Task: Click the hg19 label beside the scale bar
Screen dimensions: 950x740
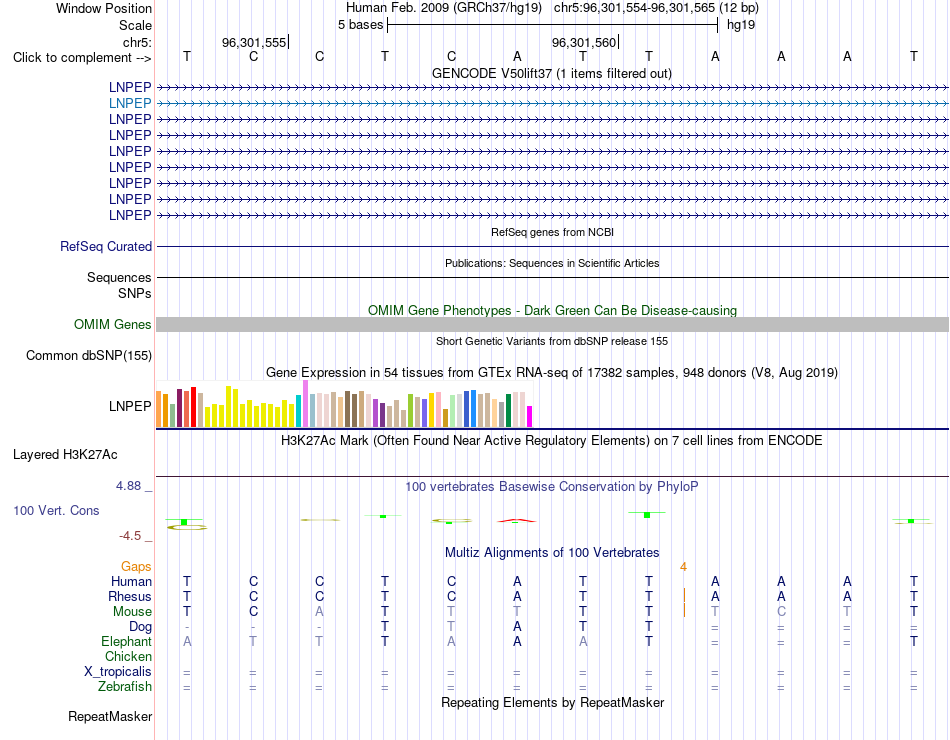Action: pos(740,25)
